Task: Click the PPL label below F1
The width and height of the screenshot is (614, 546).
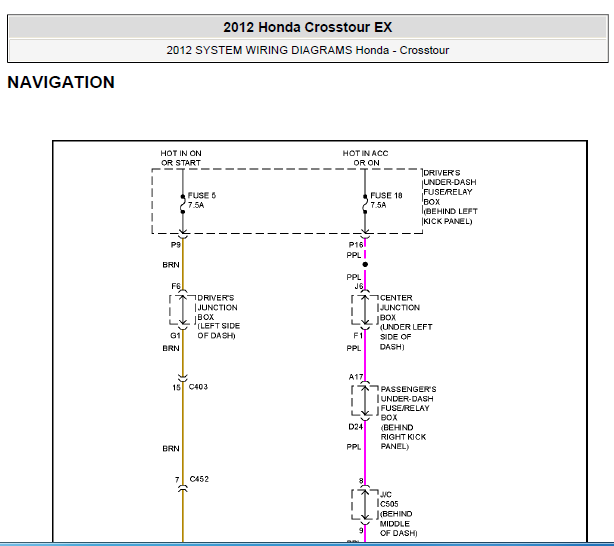Action: [x=354, y=348]
